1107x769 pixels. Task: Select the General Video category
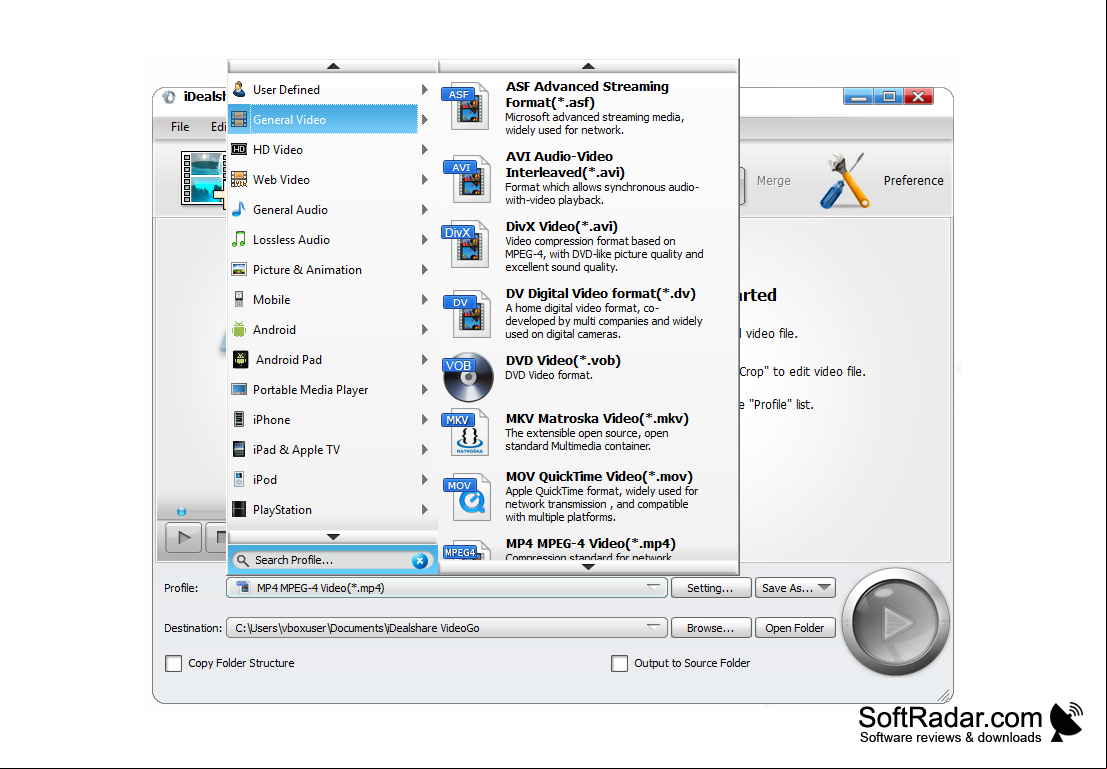pyautogui.click(x=323, y=119)
